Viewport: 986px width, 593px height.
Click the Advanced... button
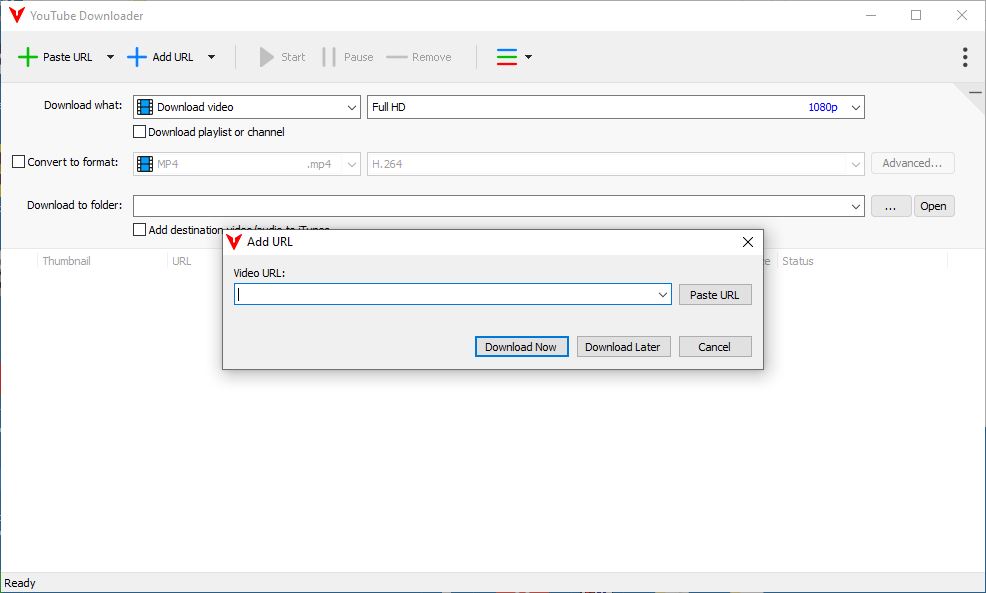click(x=912, y=163)
